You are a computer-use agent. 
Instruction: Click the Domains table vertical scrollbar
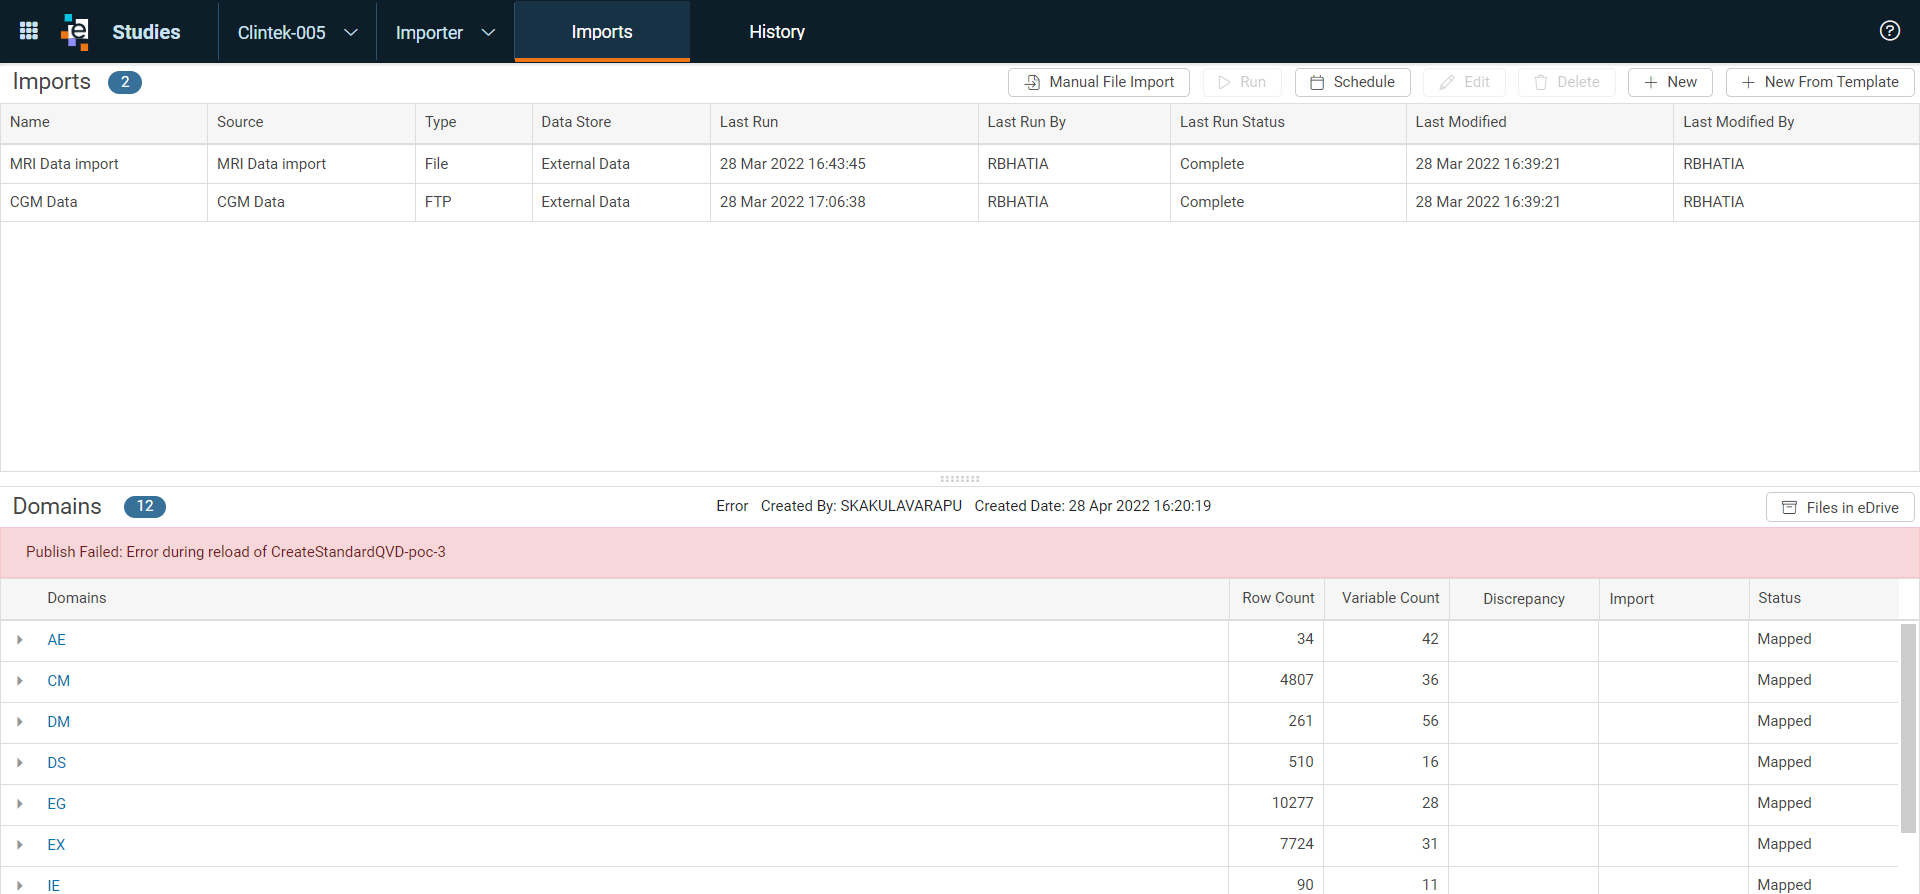tap(1908, 728)
